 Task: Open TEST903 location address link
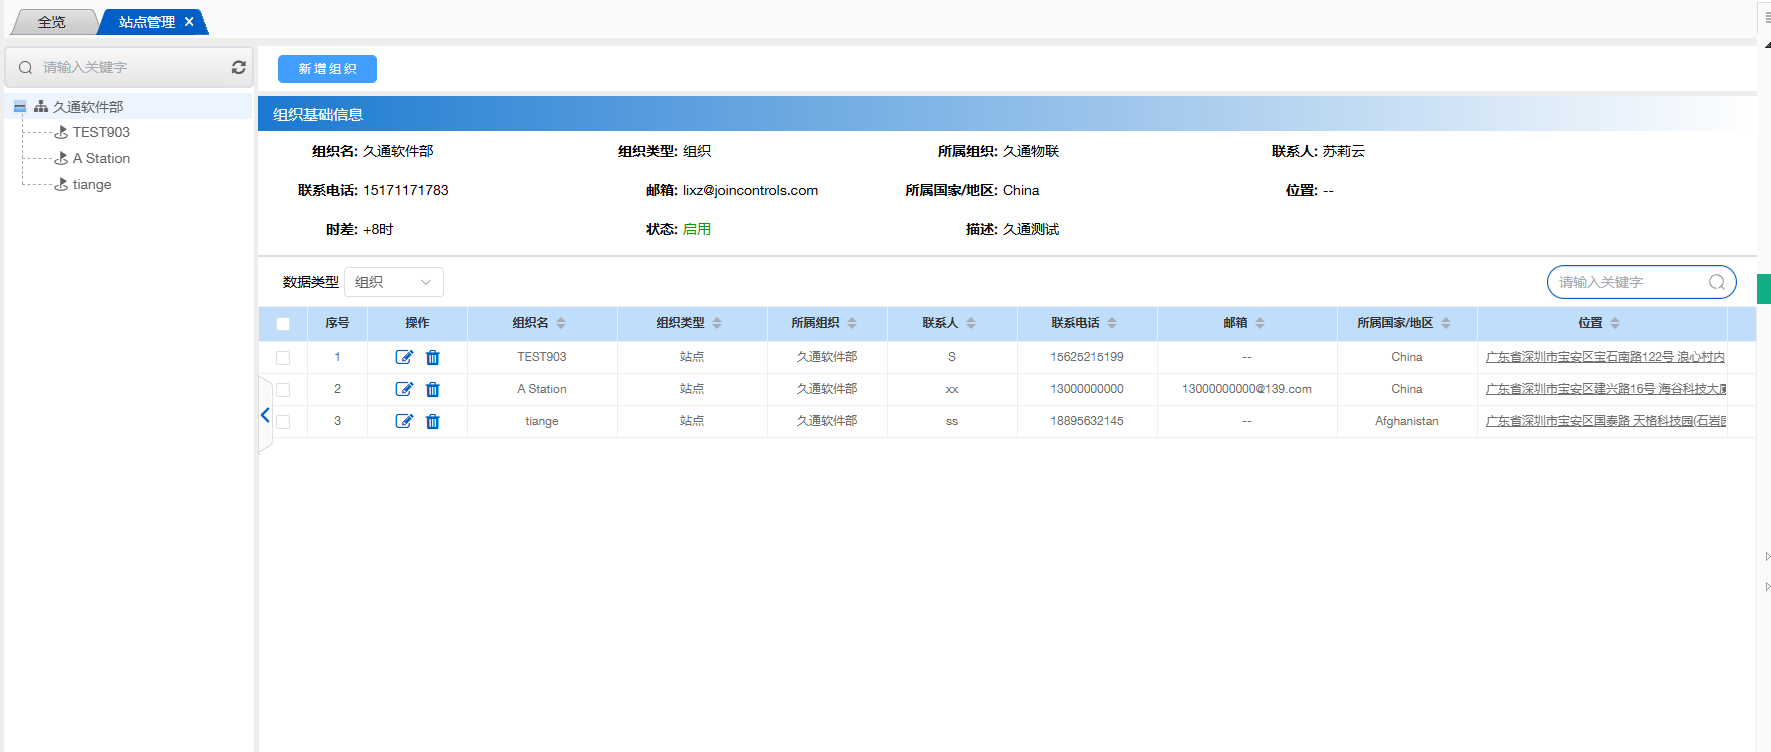1605,357
